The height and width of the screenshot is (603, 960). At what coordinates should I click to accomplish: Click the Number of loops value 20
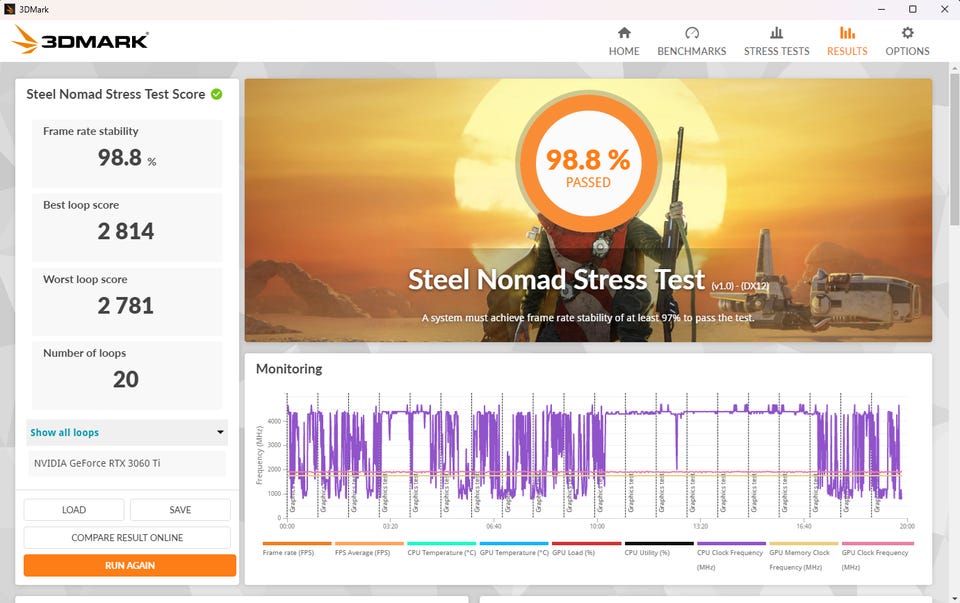pyautogui.click(x=126, y=380)
